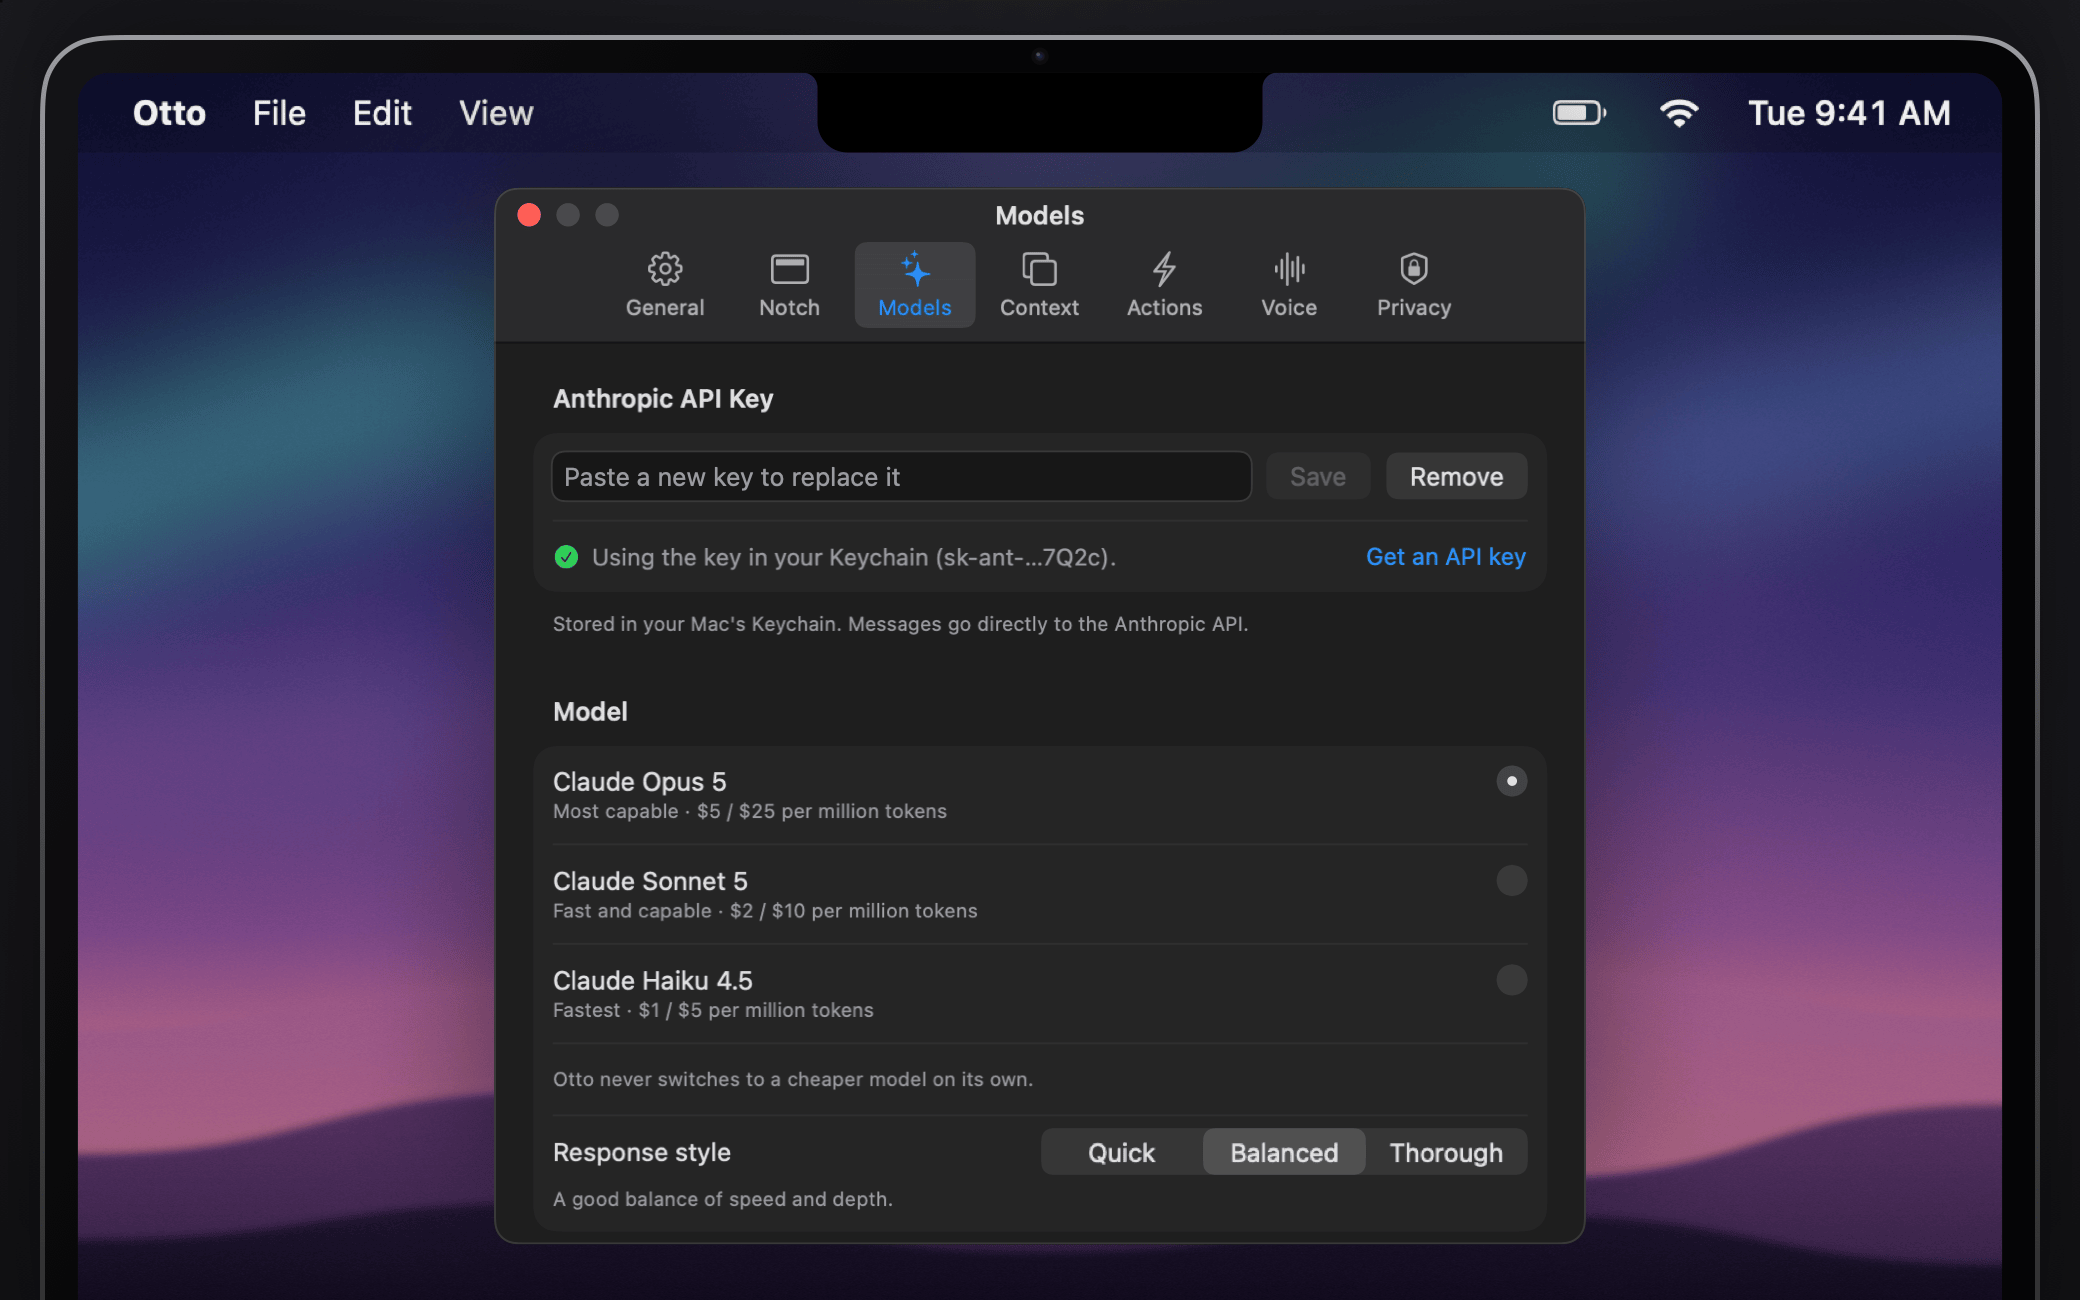
Task: Click the green keychain status checkmark
Action: (x=566, y=557)
